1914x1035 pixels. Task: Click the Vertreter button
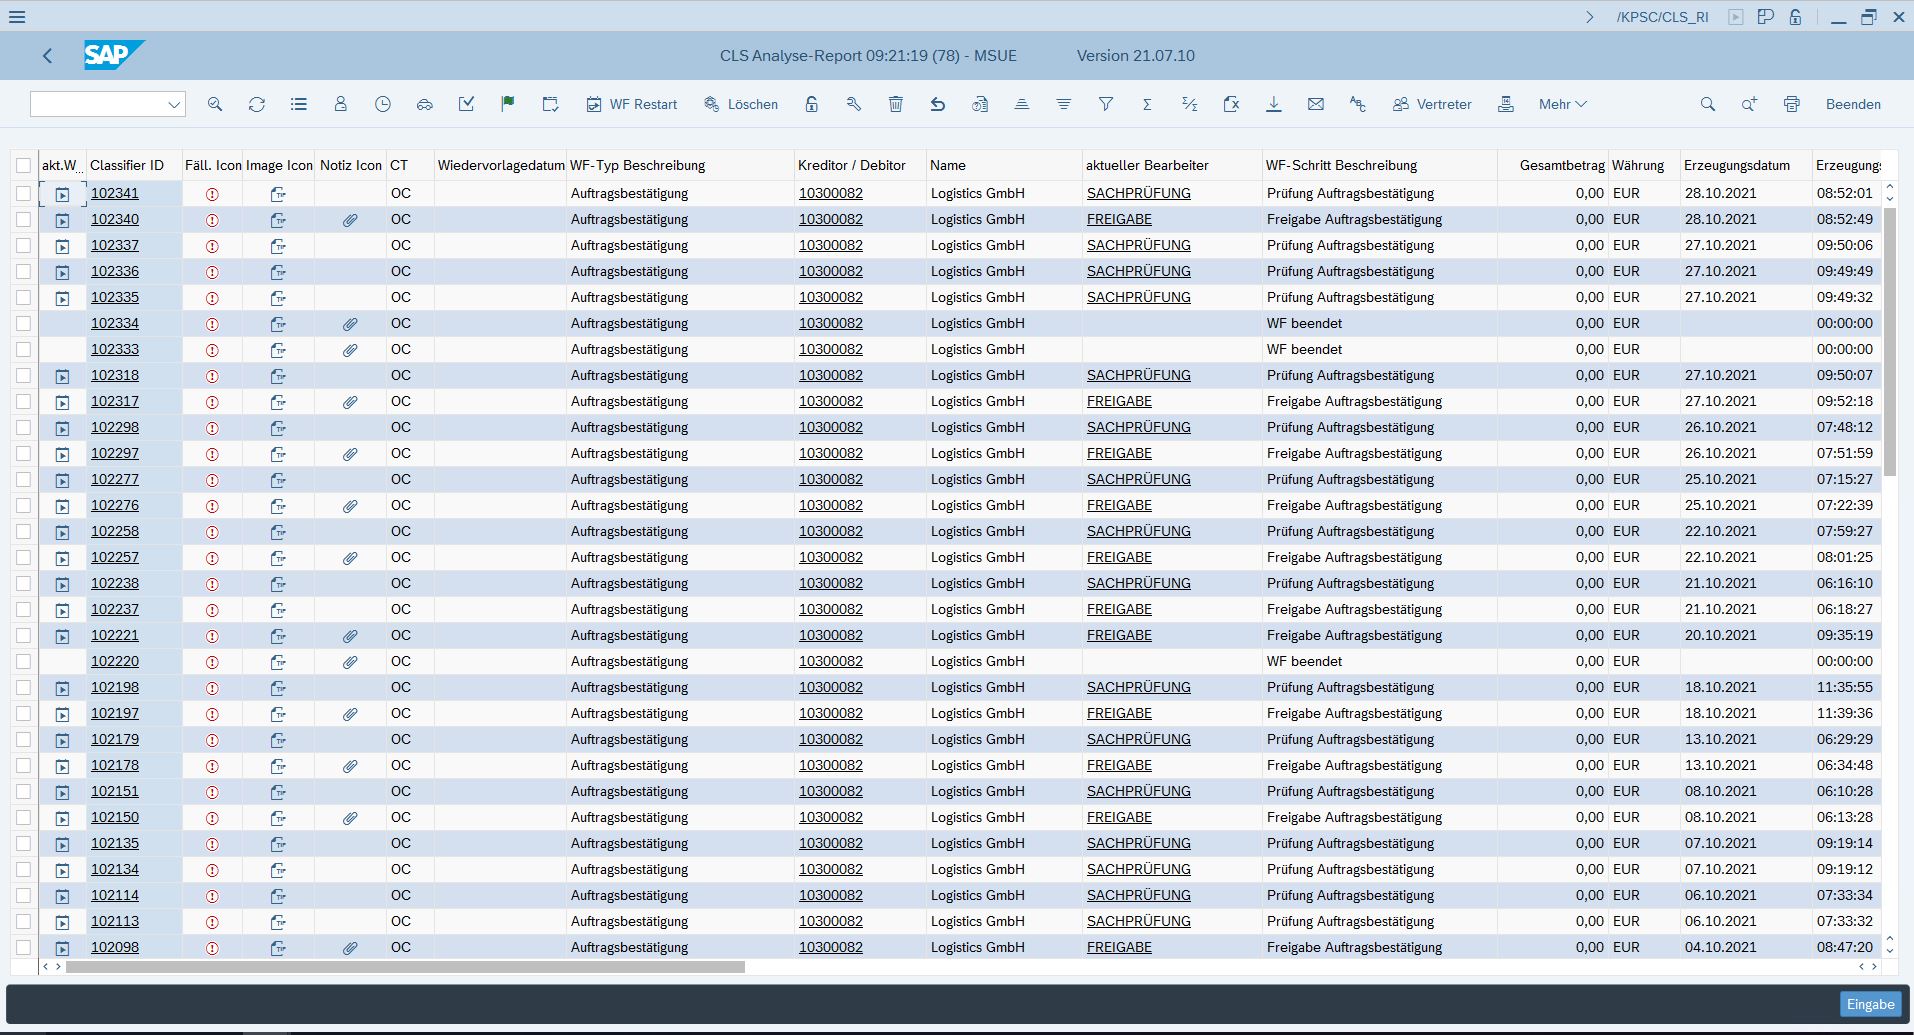[1432, 104]
